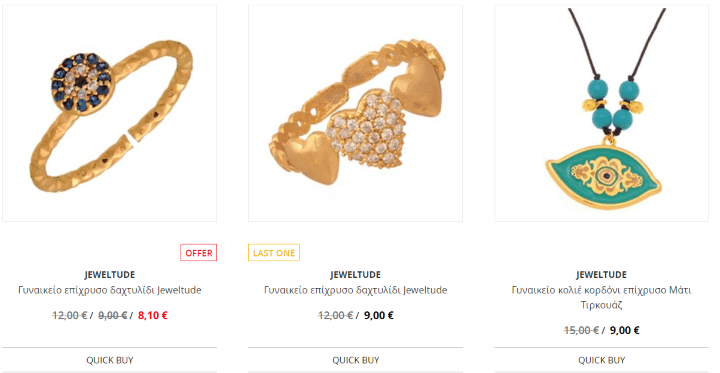
Task: Open JEWELTUDE brand above the hearts ring title
Action: click(355, 275)
